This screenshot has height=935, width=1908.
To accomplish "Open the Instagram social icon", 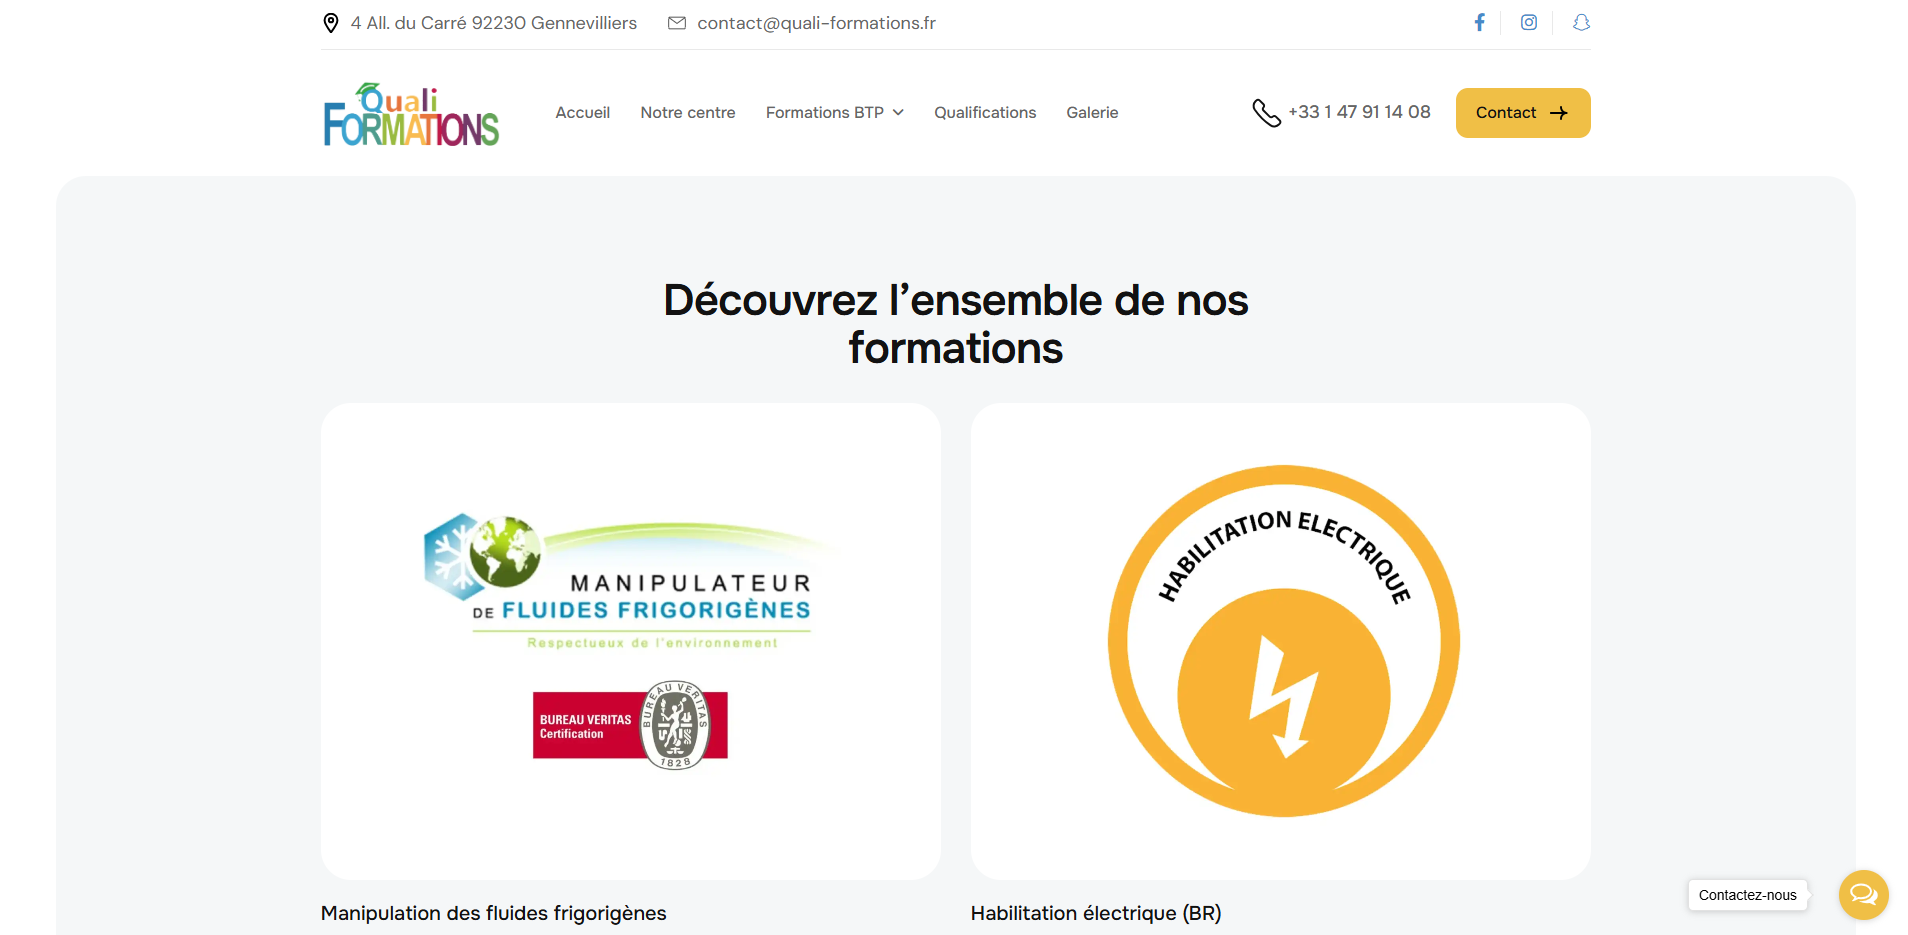I will pos(1529,22).
